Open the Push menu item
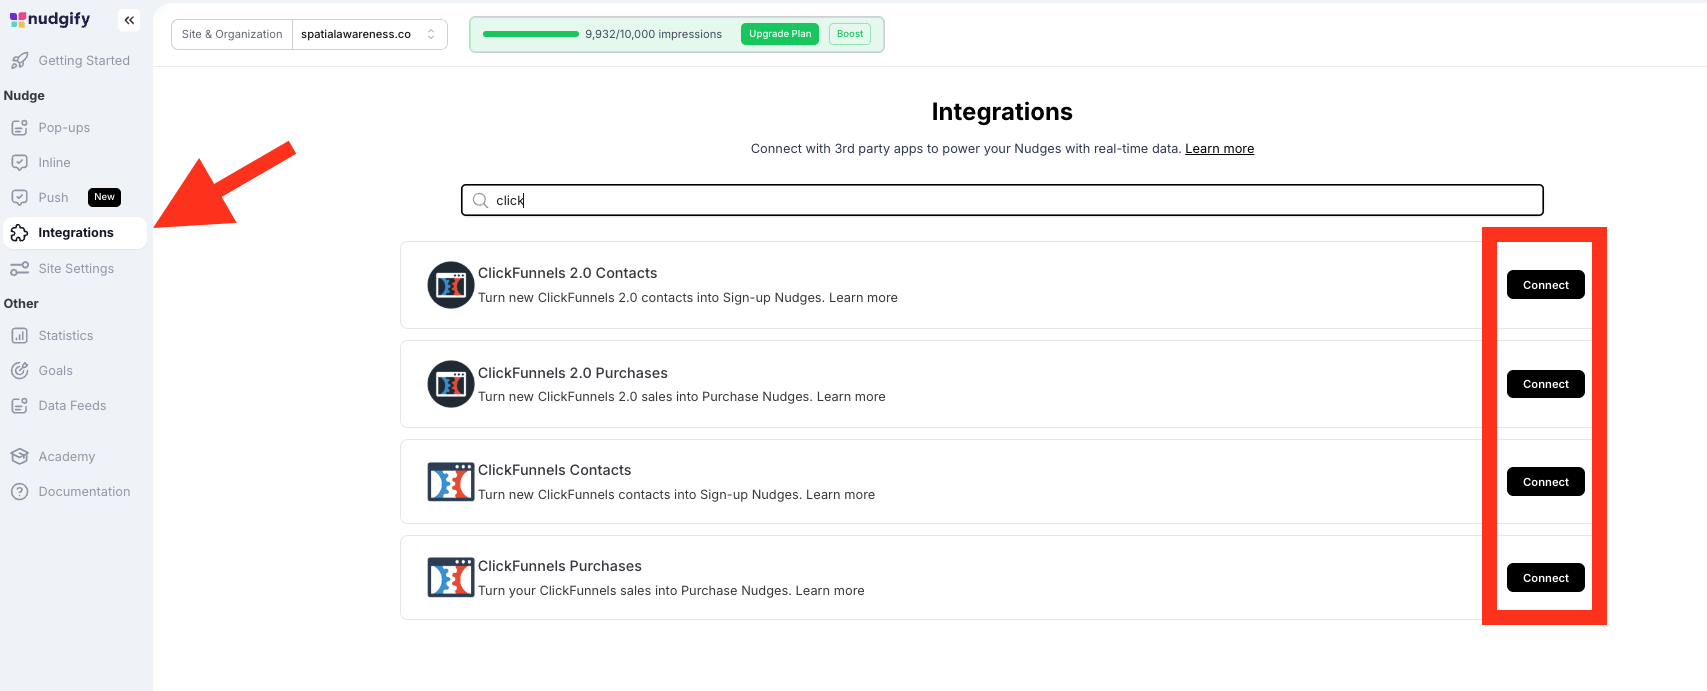Image resolution: width=1707 pixels, height=691 pixels. 53,198
